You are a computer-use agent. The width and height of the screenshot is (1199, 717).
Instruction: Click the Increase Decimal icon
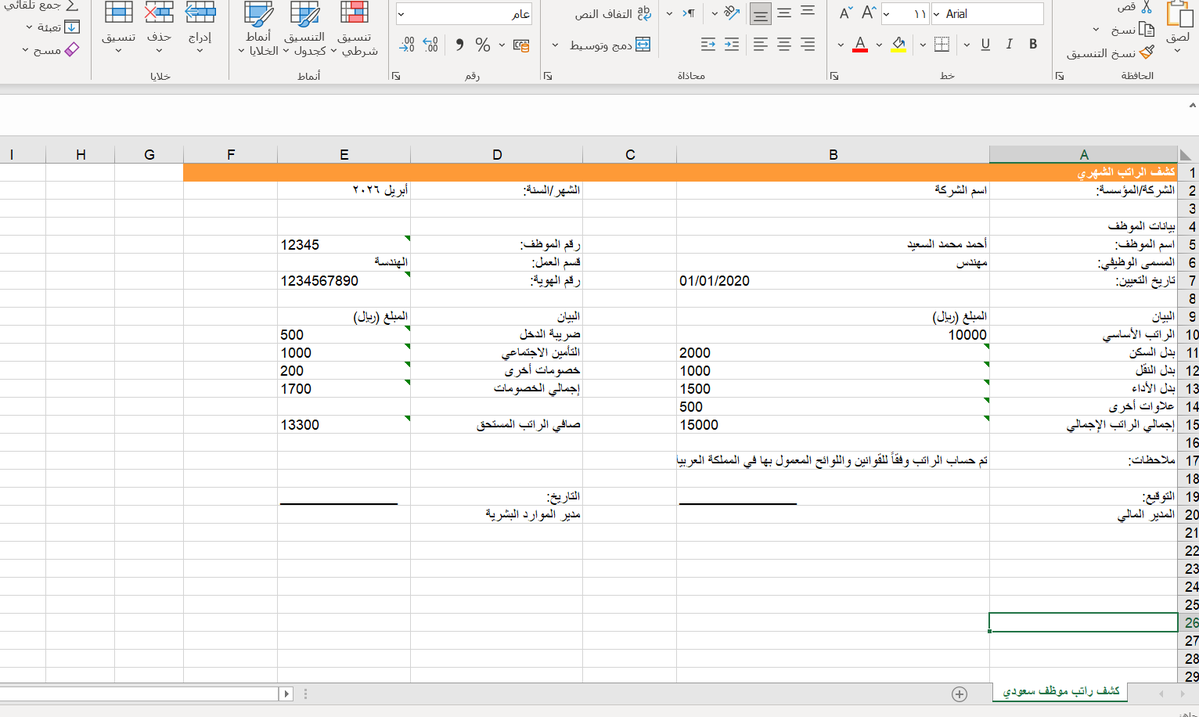pyautogui.click(x=431, y=45)
